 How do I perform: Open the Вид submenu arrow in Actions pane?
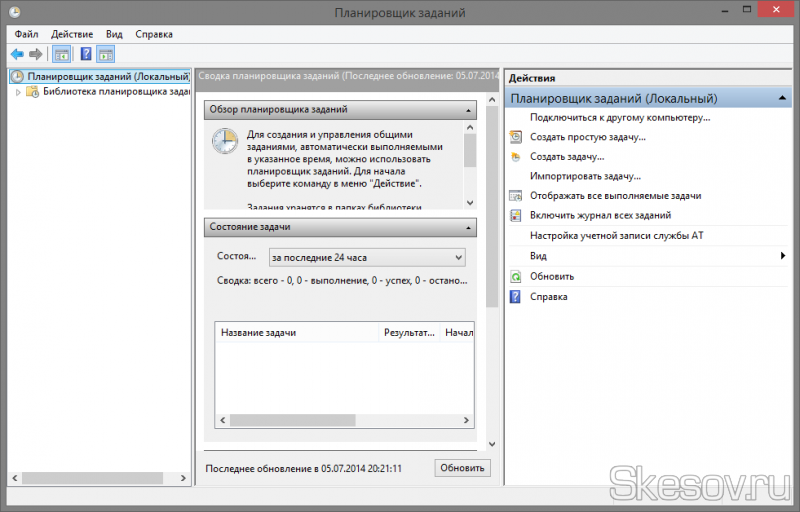(x=783, y=255)
